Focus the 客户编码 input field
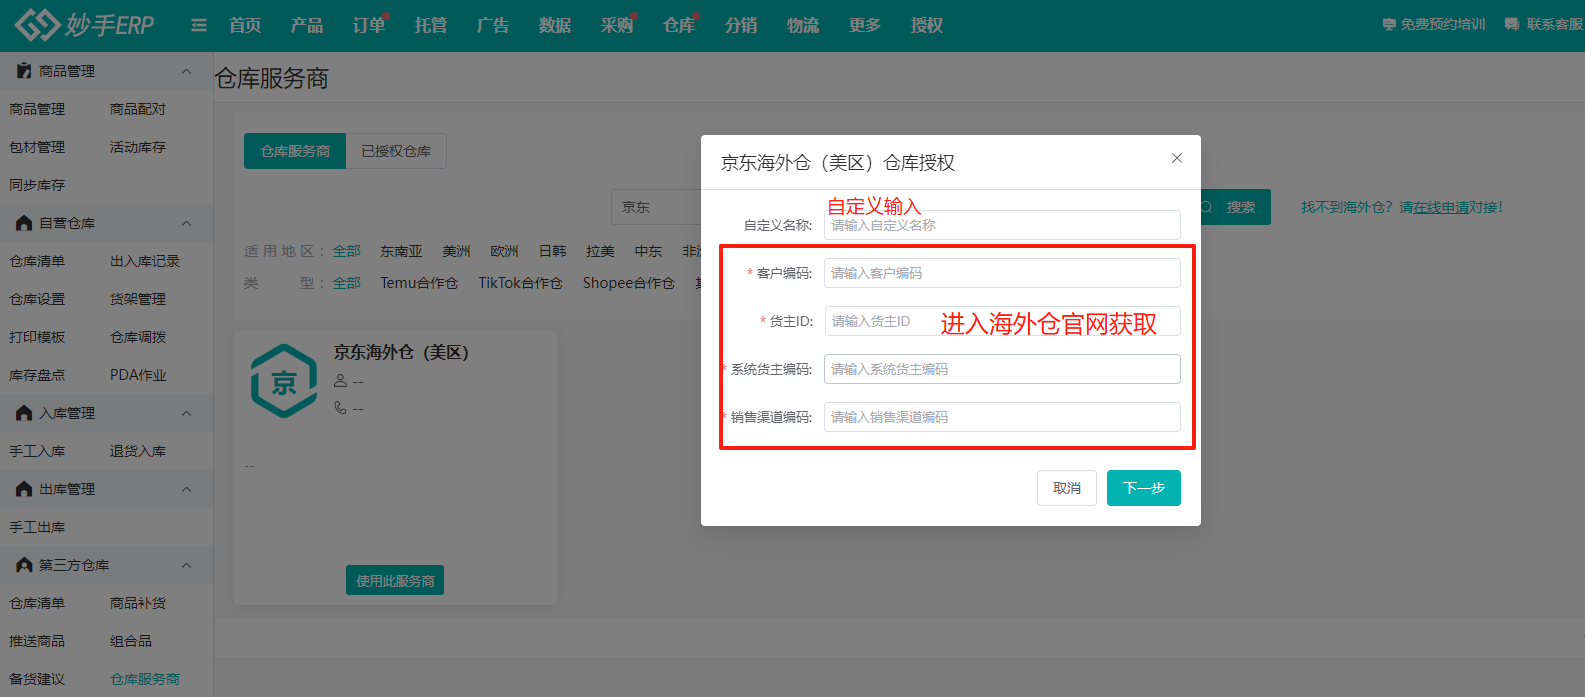Viewport: 1585px width, 697px height. pos(1002,273)
